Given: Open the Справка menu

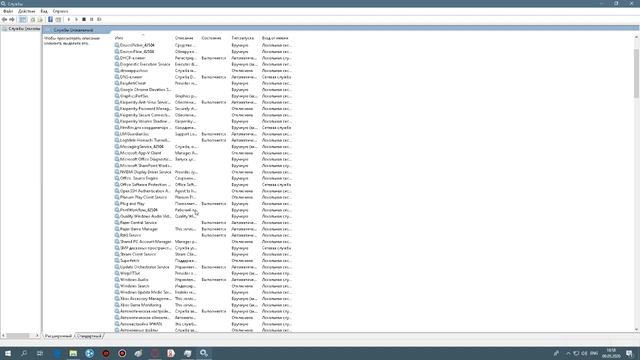Looking at the screenshot, I should click(60, 11).
